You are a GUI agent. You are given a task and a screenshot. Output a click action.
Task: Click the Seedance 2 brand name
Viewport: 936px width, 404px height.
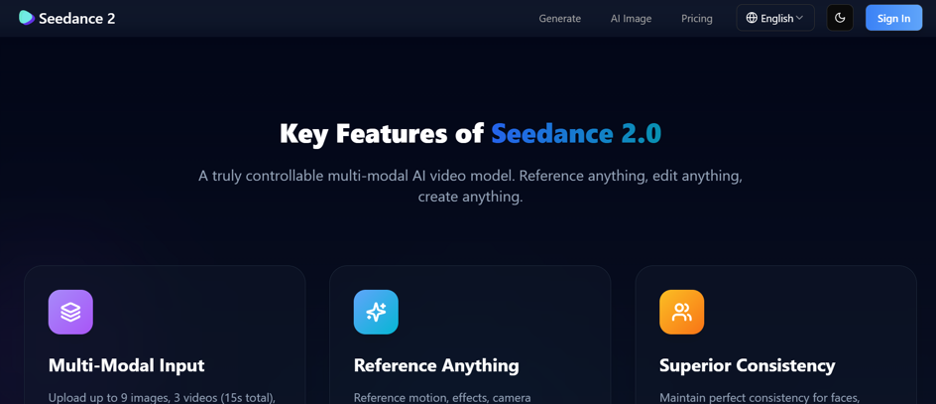(77, 18)
